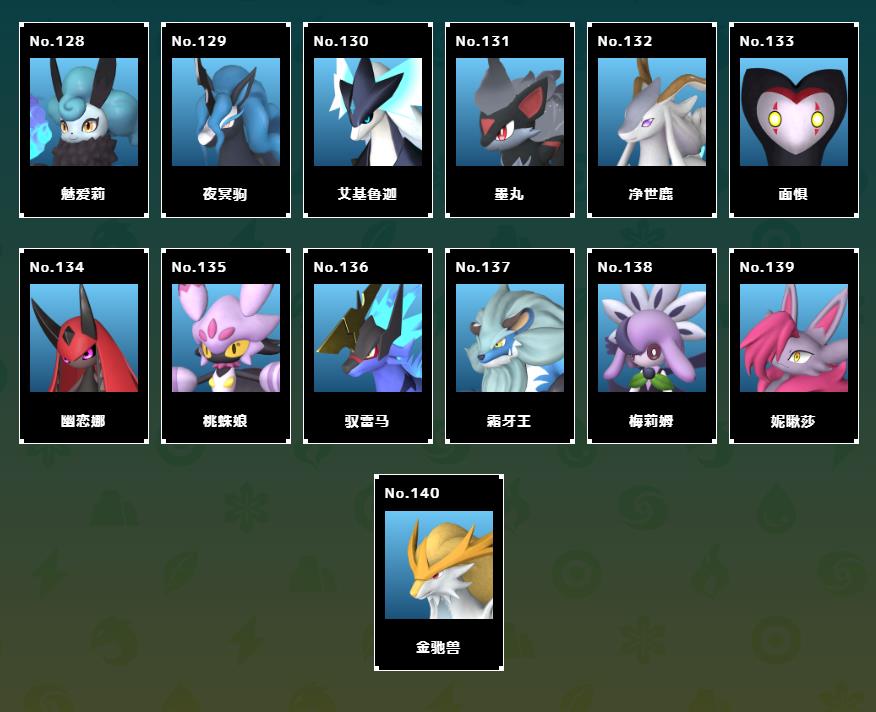Click the No.136 number label
876x712 pixels.
pos(341,267)
